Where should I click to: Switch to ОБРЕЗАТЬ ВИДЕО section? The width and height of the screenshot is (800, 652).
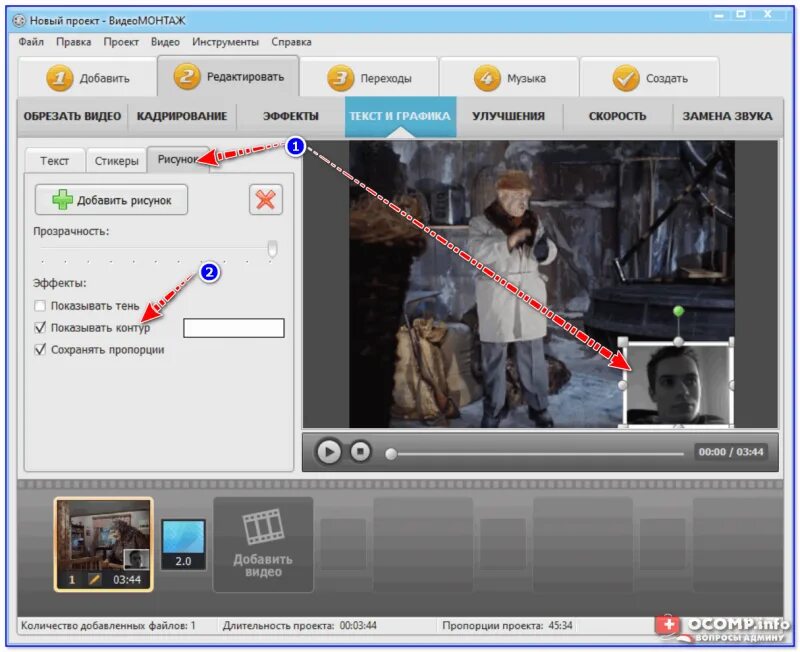[x=72, y=116]
